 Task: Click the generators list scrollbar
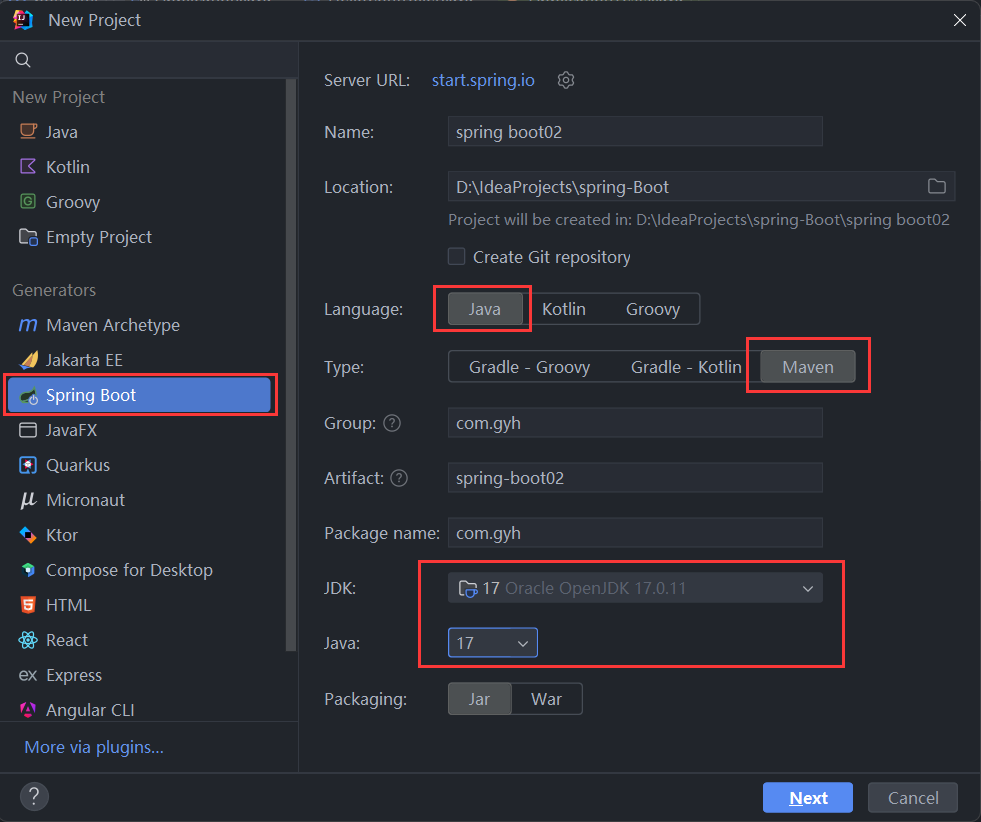pyautogui.click(x=290, y=365)
